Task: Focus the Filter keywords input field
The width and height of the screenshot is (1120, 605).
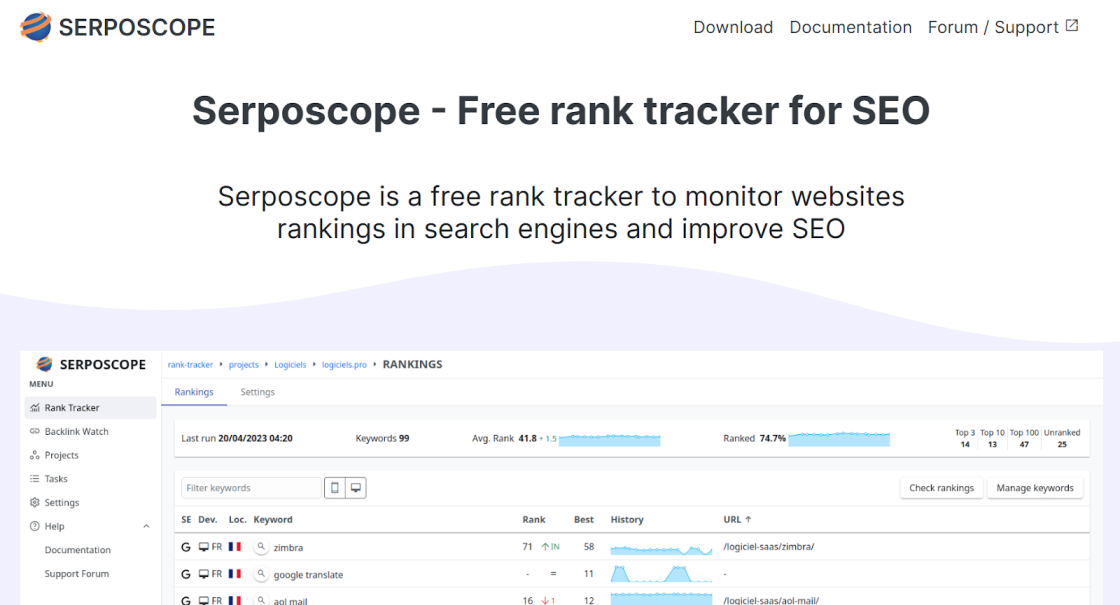Action: pos(251,488)
